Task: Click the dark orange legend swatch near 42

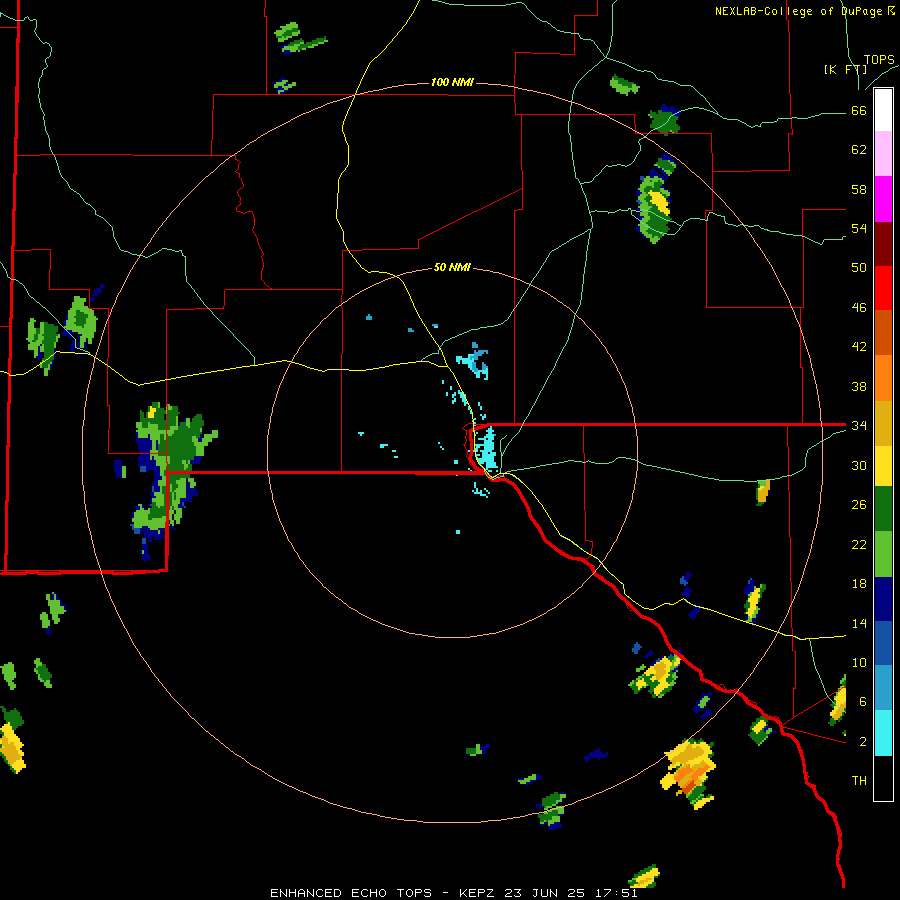Action: point(883,332)
